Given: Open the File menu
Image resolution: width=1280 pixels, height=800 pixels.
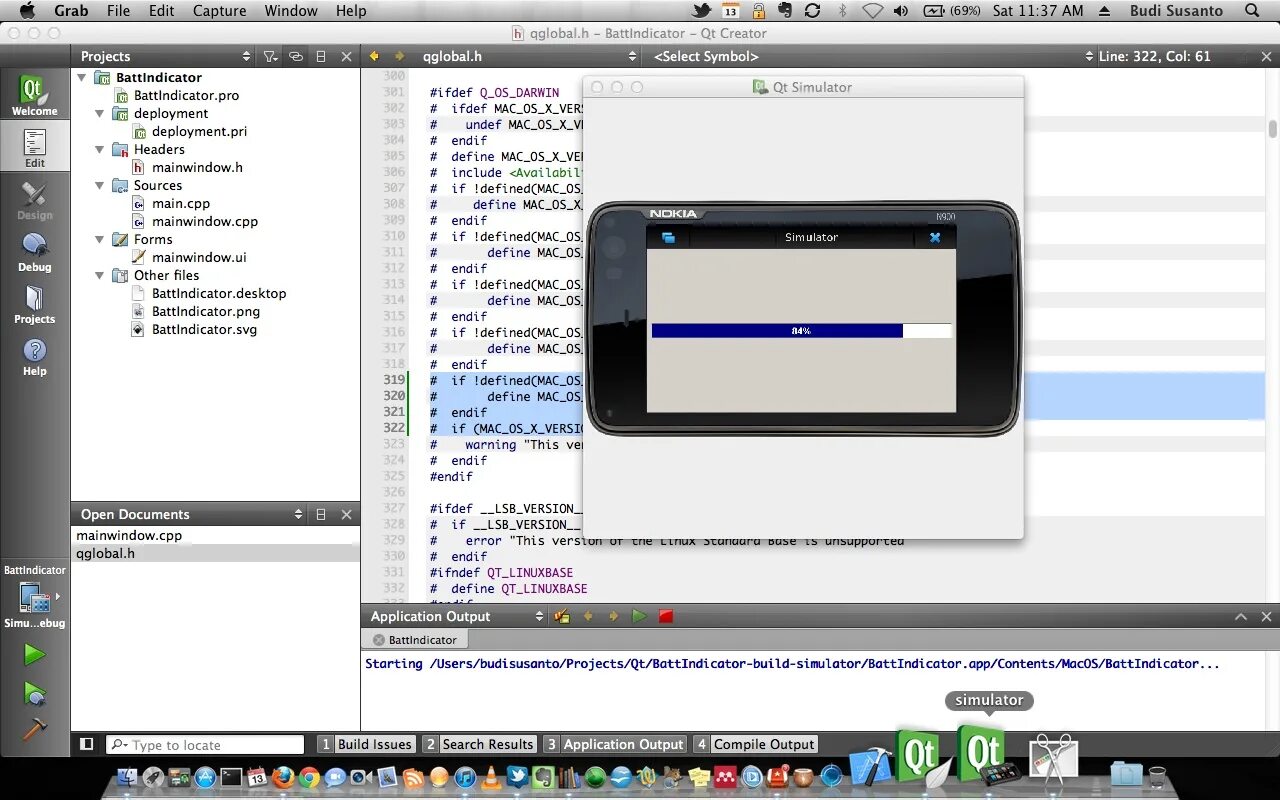Looking at the screenshot, I should (x=118, y=10).
